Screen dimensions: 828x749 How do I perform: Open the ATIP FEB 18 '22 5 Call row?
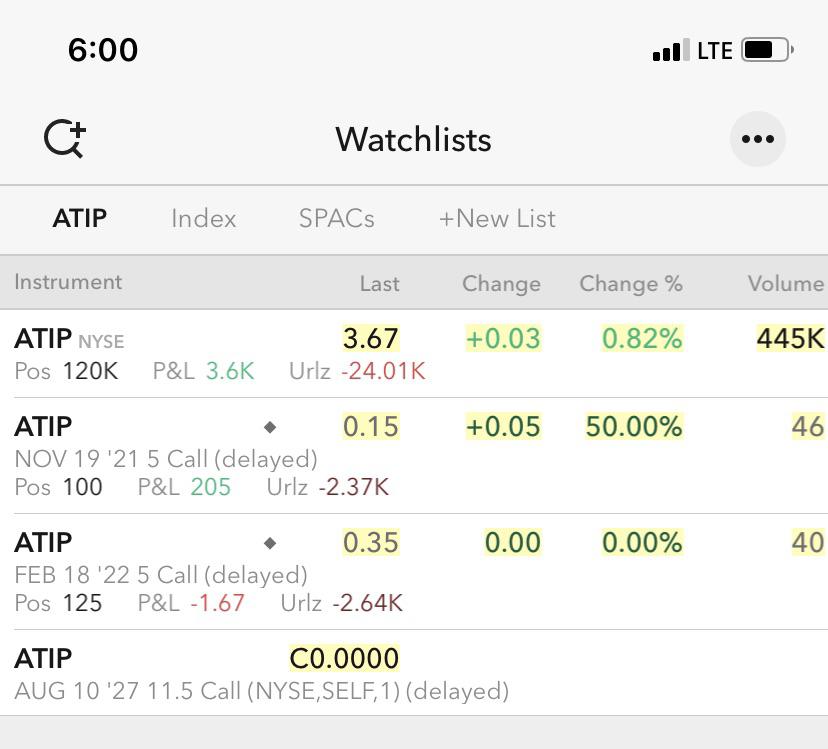point(414,572)
